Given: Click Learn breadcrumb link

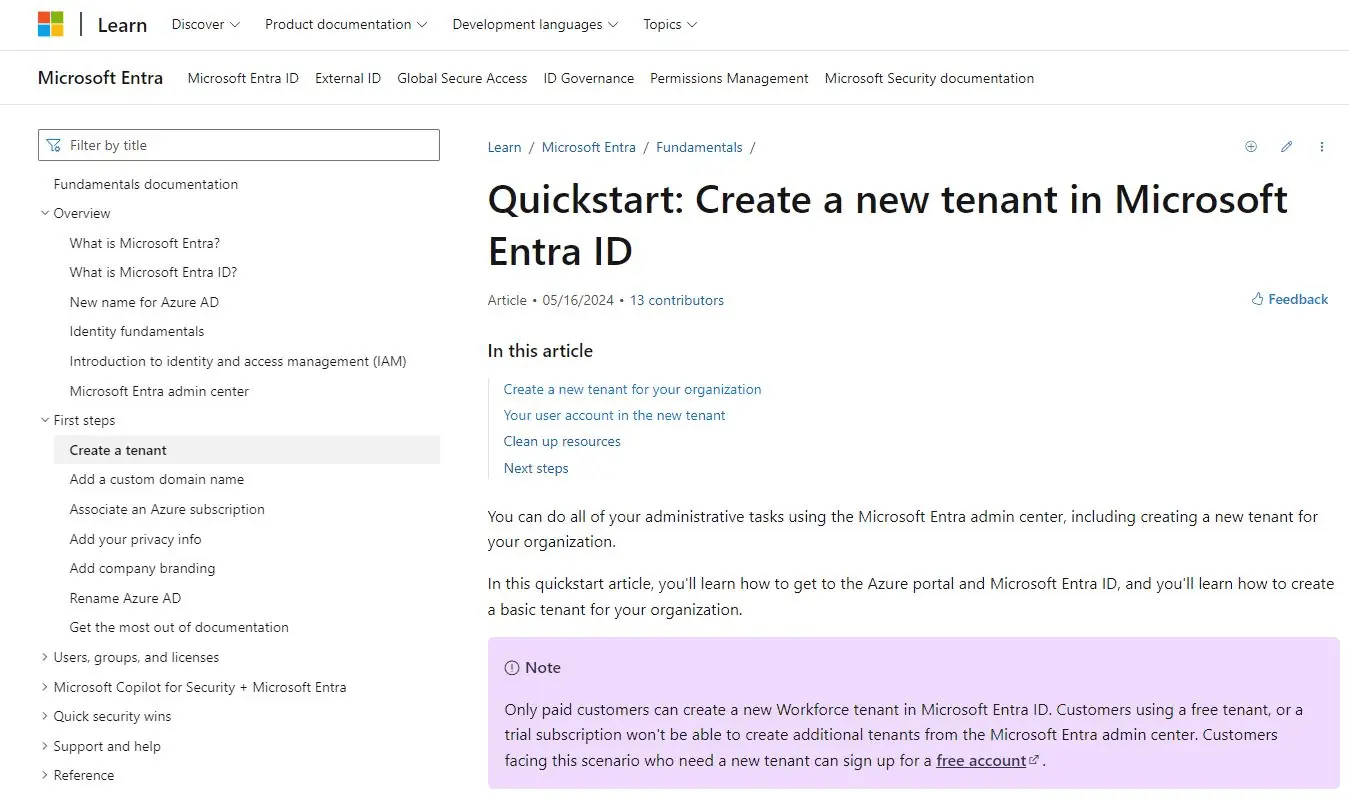Looking at the screenshot, I should tap(504, 147).
